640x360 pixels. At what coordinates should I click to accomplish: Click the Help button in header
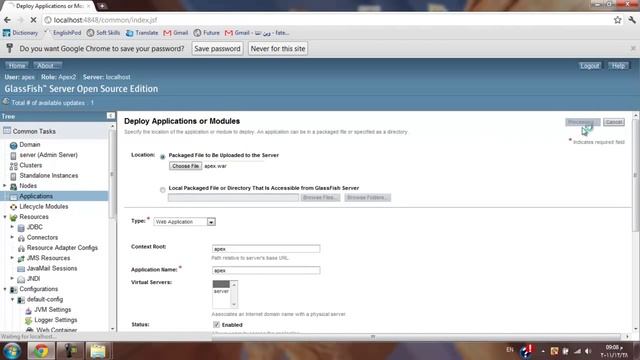(618, 66)
